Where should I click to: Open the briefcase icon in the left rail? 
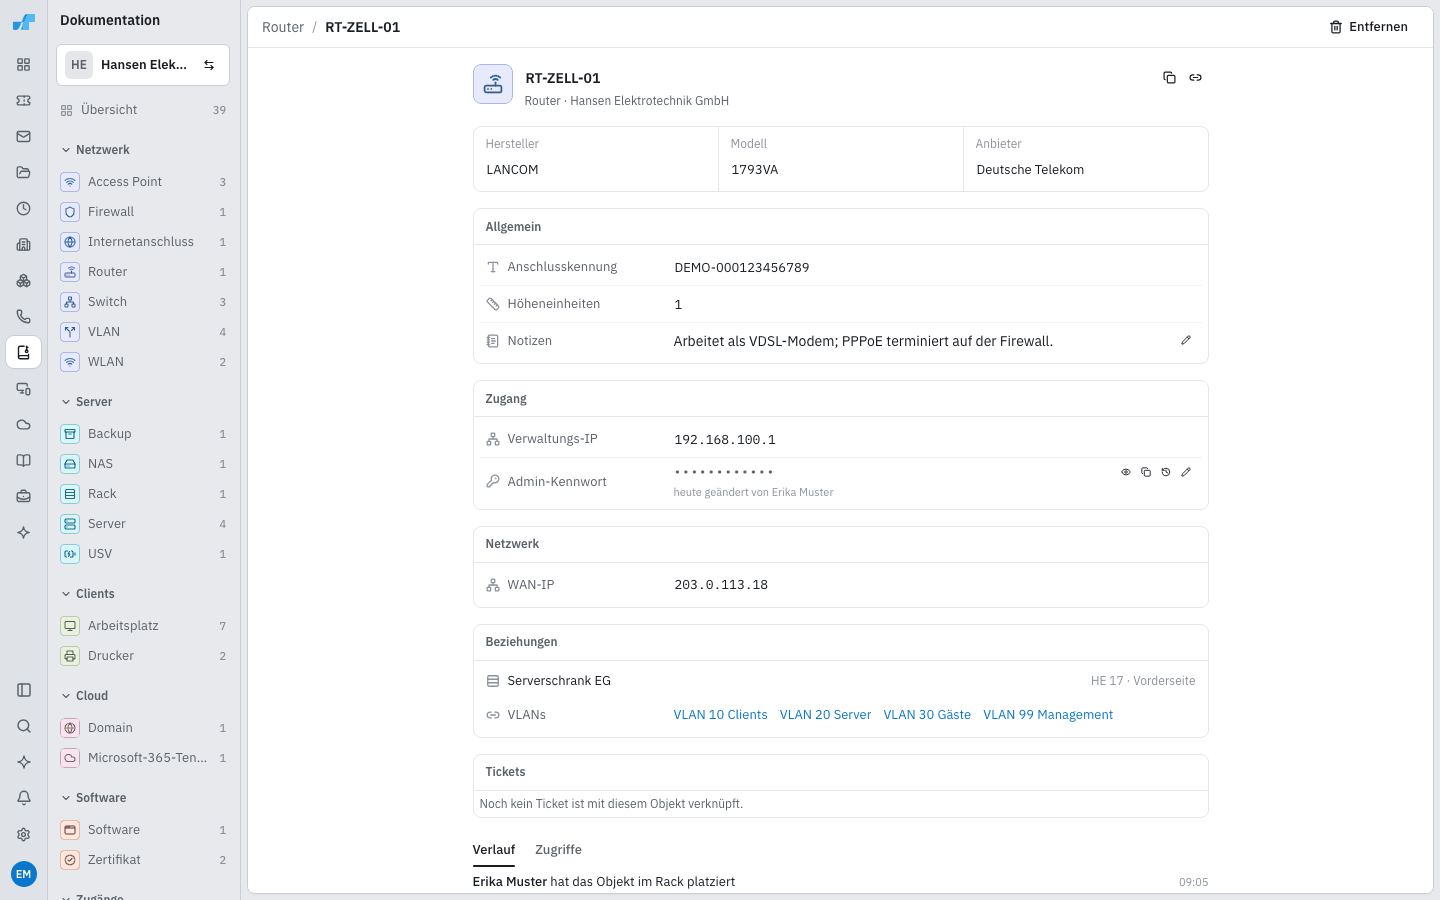tap(24, 497)
